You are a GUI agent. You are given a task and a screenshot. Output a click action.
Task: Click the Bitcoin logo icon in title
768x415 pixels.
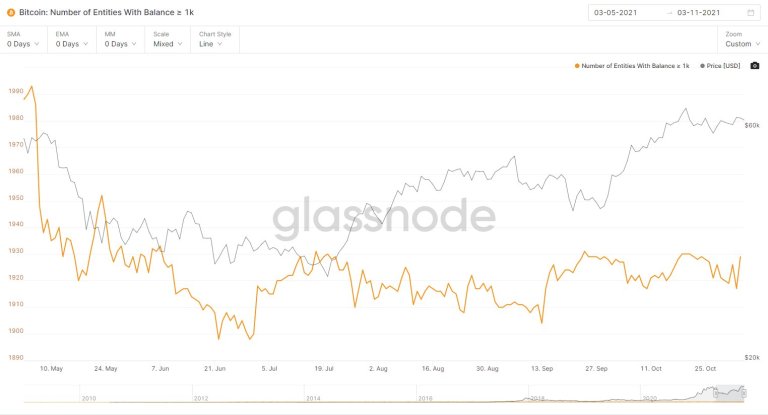(11, 13)
